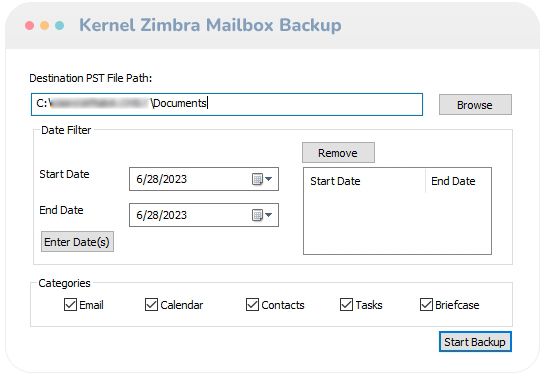This screenshot has width=545, height=380.
Task: Expand the Start Date dropdown arrow
Action: tap(269, 179)
